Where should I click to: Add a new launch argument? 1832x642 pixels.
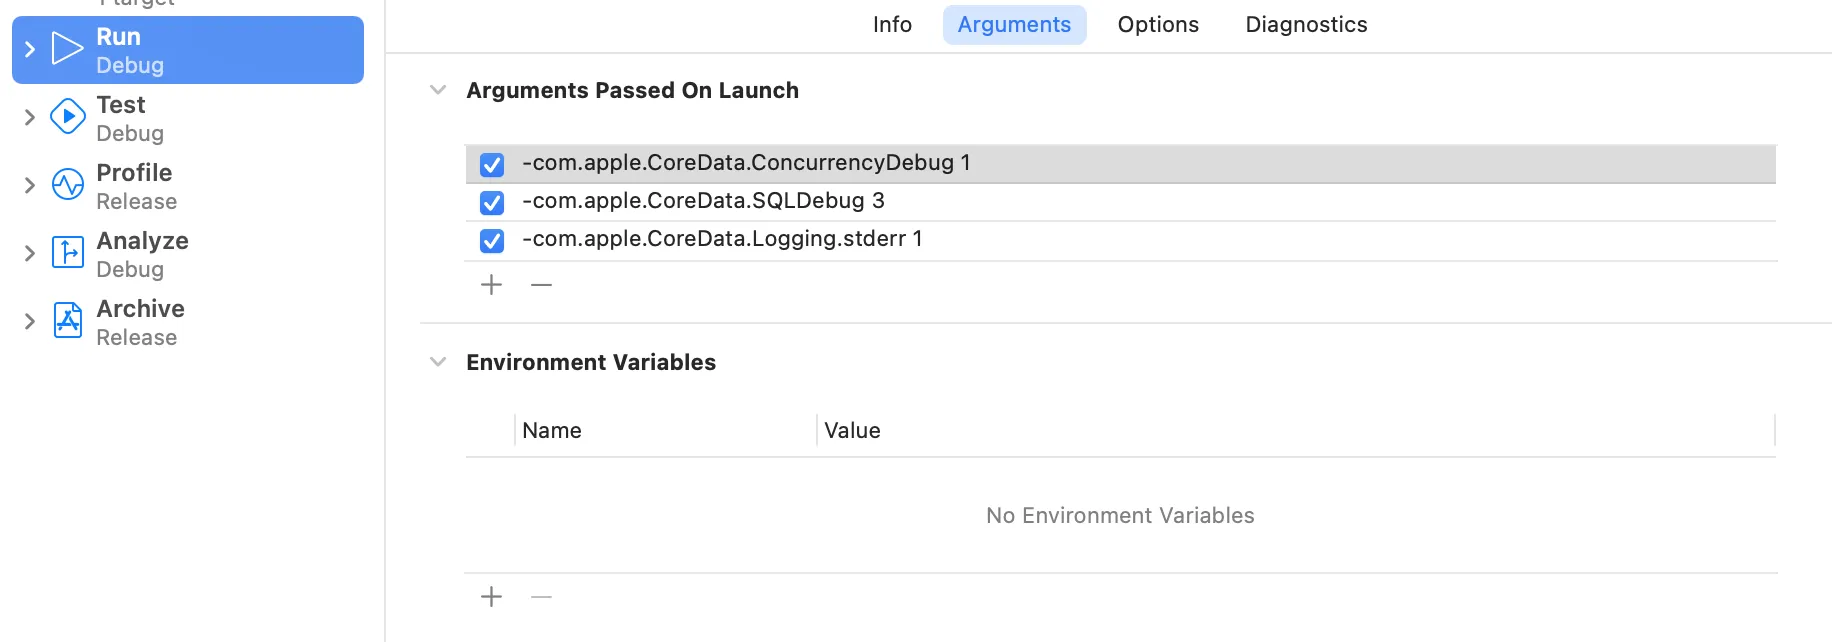[491, 285]
